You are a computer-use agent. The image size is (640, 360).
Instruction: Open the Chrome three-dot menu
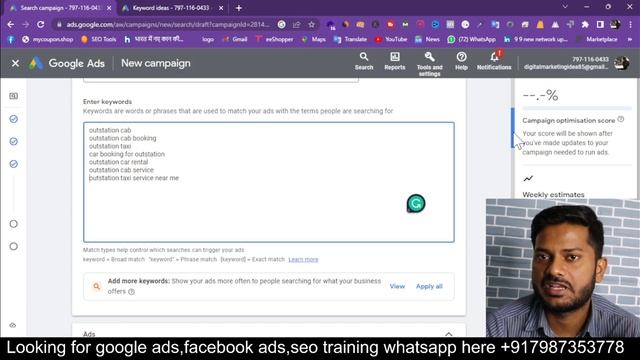tap(630, 24)
